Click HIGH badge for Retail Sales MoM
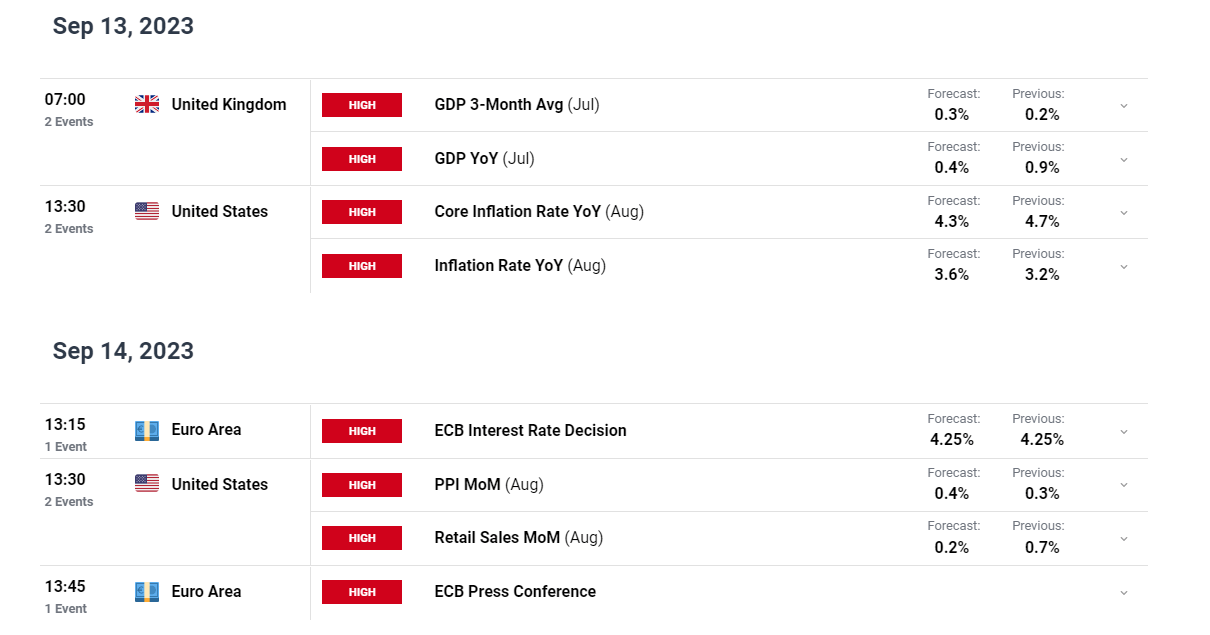Image resolution: width=1210 pixels, height=635 pixels. point(362,538)
